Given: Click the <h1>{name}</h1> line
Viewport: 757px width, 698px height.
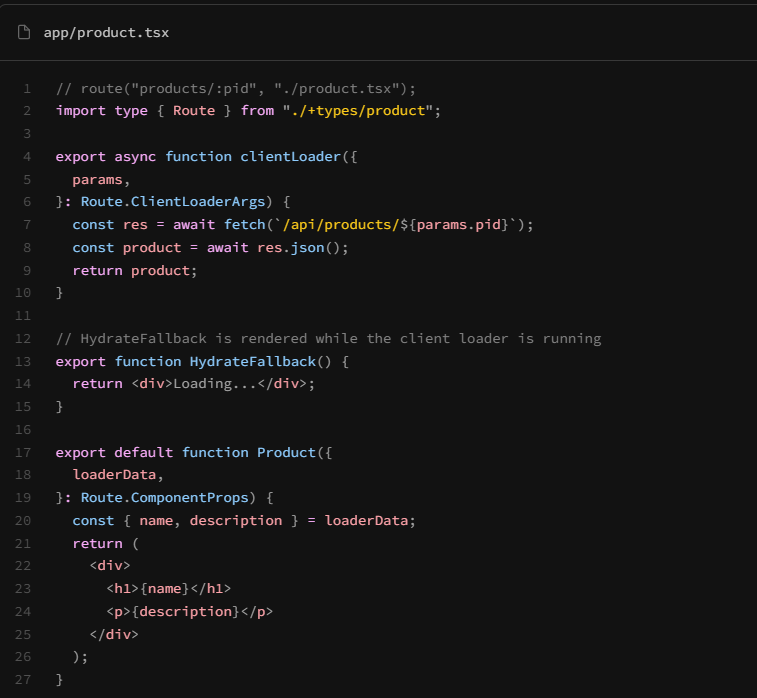Looking at the screenshot, I should [168, 589].
